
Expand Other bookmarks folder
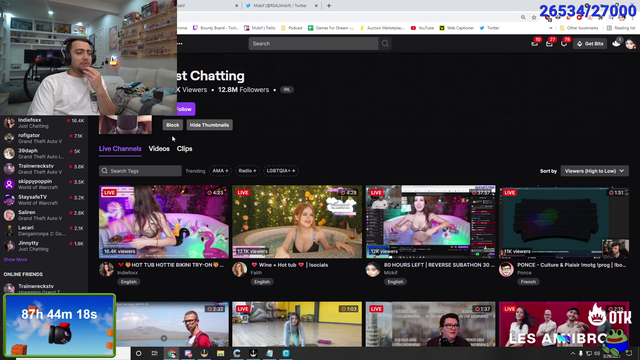click(x=579, y=28)
